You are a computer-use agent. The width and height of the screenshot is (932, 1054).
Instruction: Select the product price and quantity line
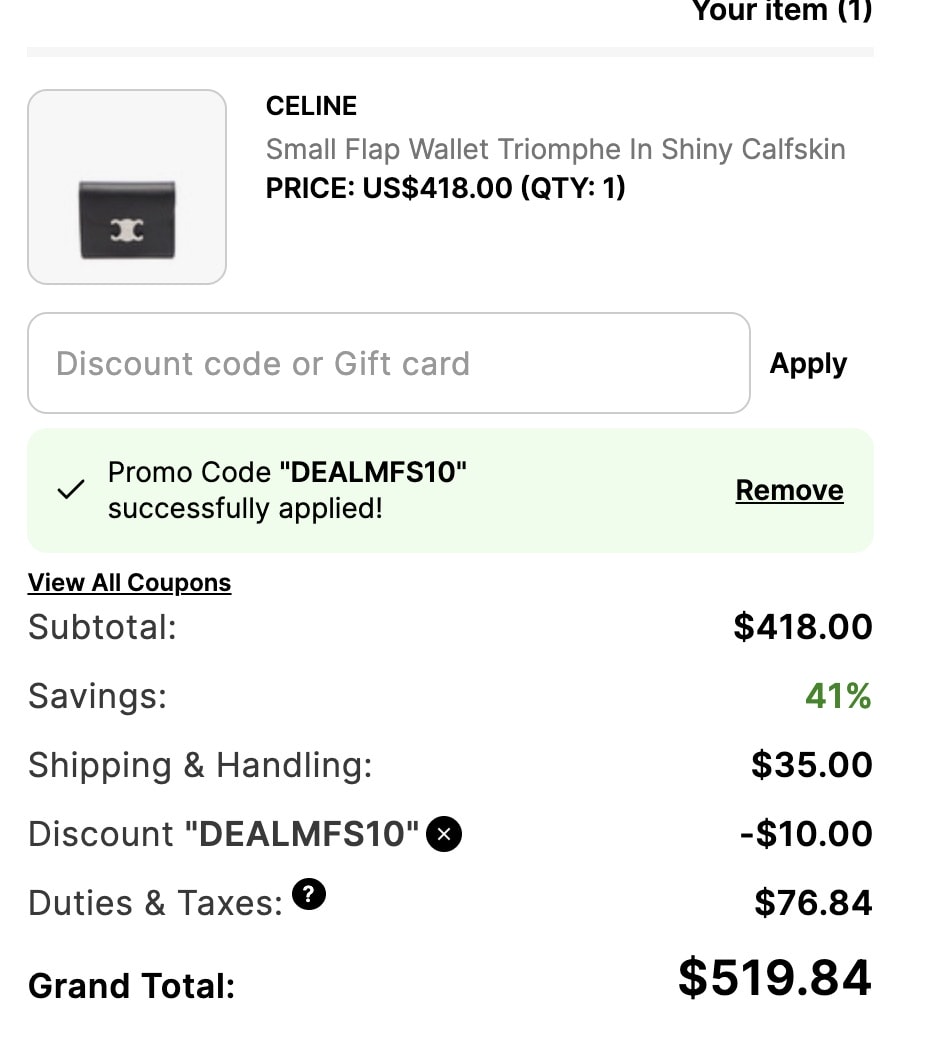[x=446, y=188]
